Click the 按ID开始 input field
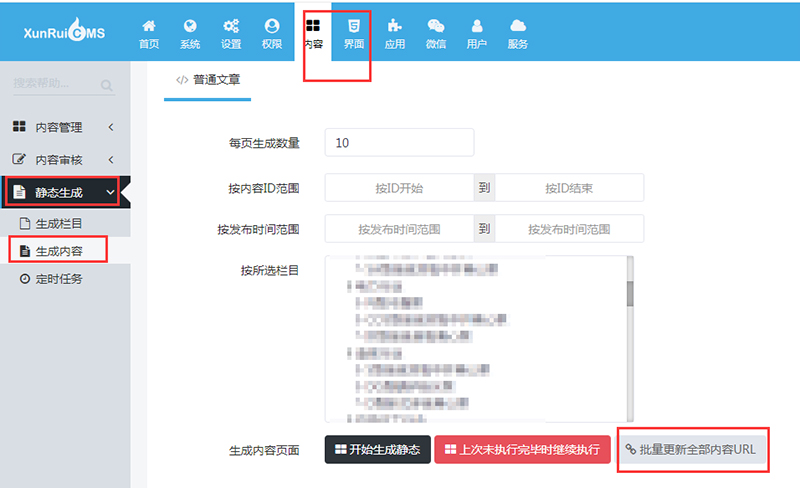 pyautogui.click(x=399, y=188)
